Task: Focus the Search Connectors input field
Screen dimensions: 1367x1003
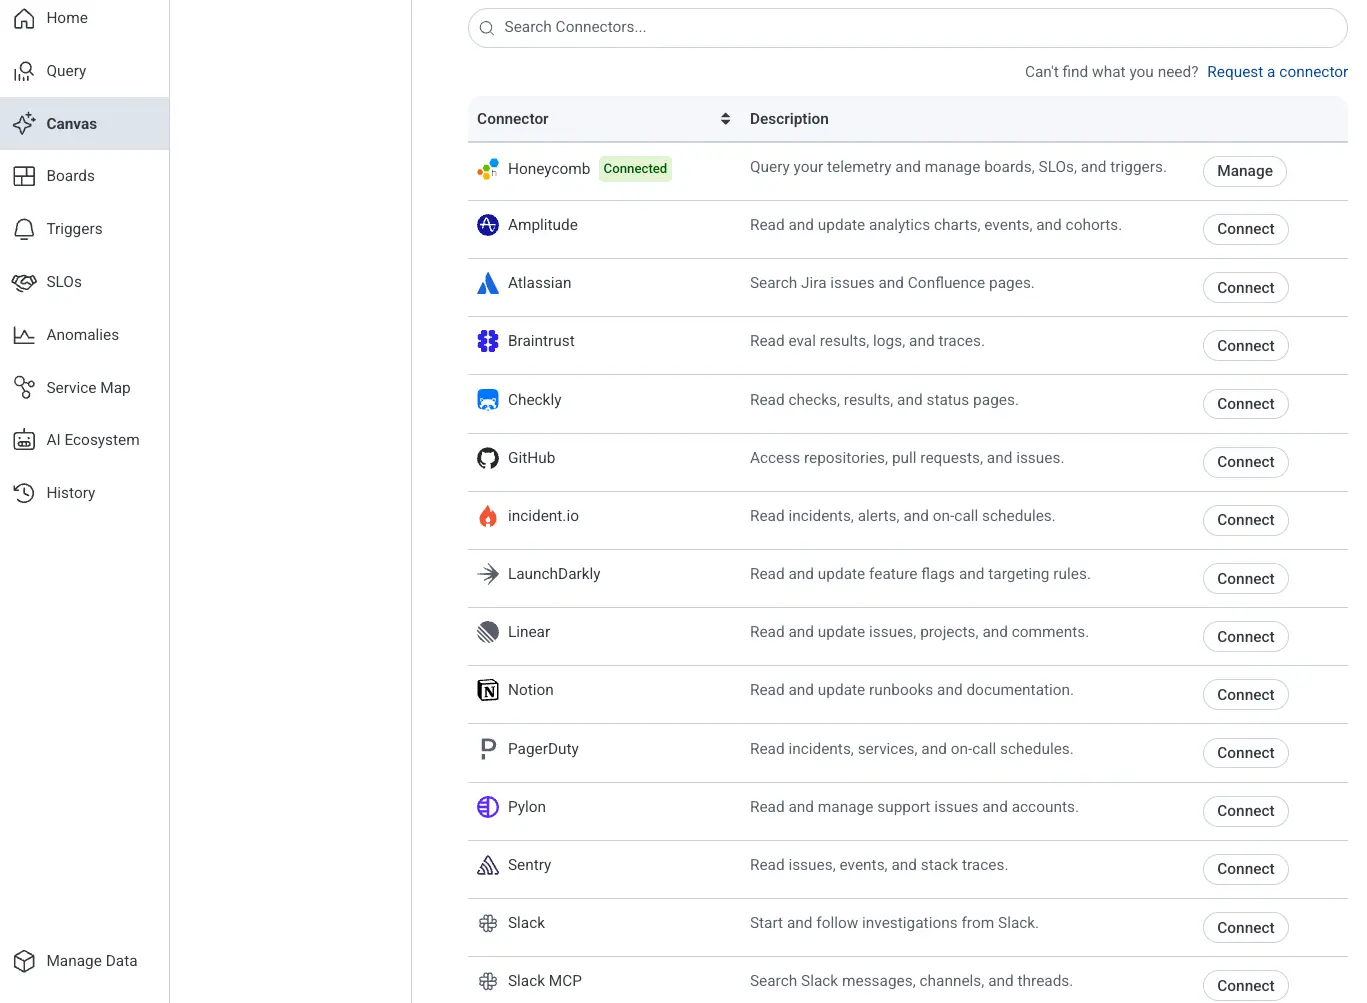Action: point(908,28)
